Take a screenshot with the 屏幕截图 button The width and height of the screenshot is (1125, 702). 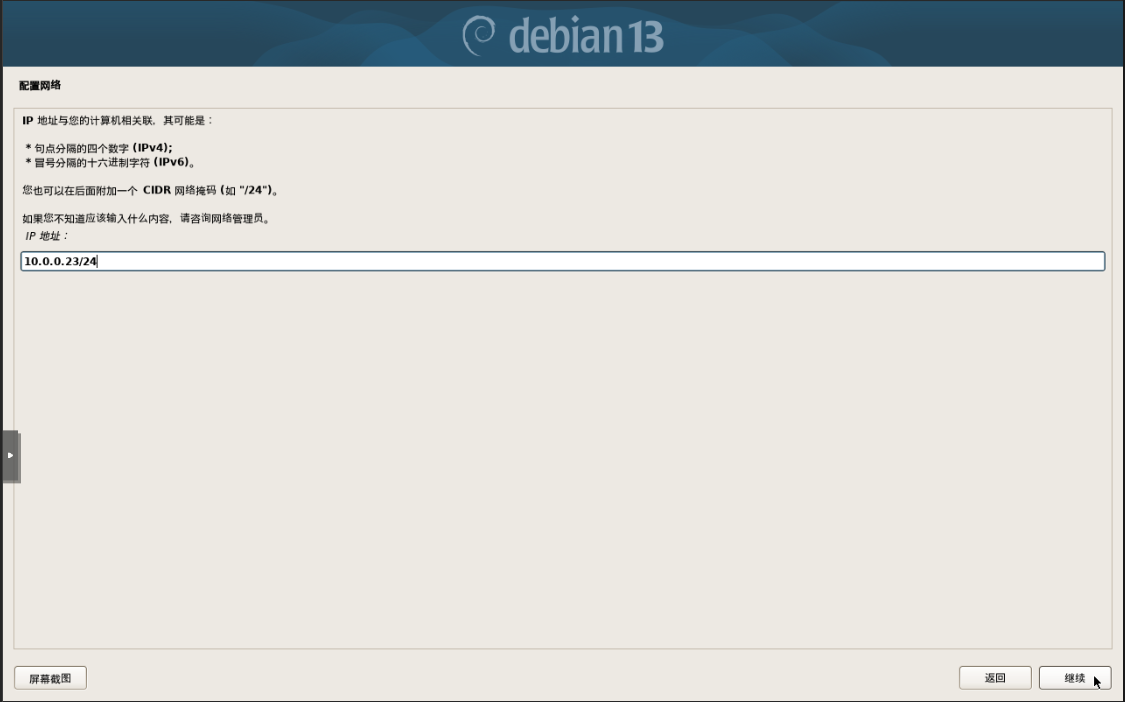(x=50, y=678)
